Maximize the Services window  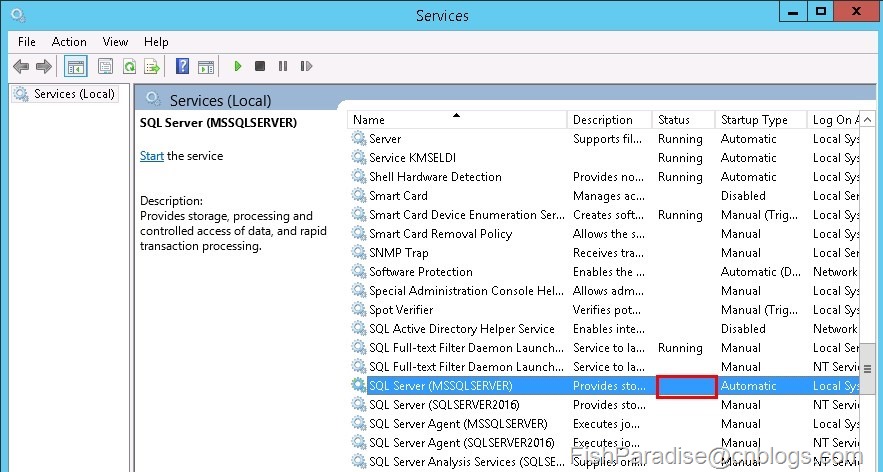tap(820, 12)
